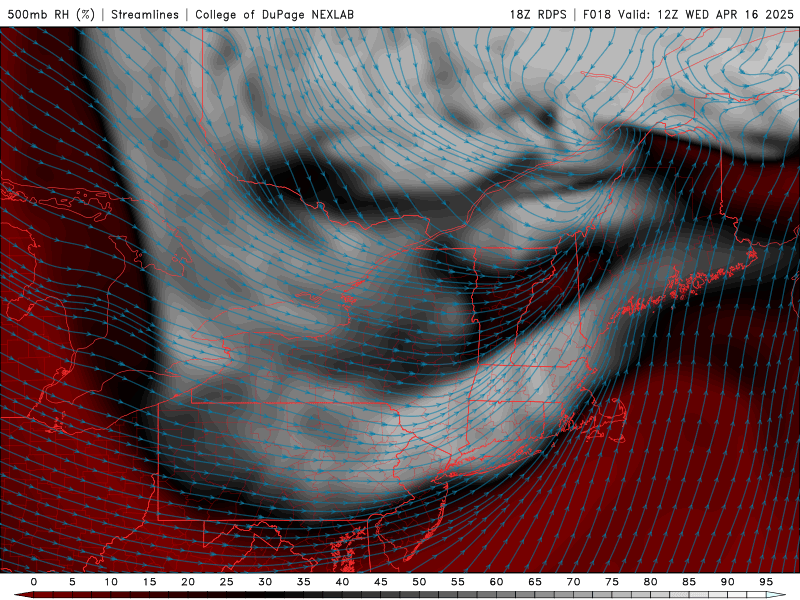Click the colorbar label "55"
Viewport: 800px width, 600px height.
458,582
